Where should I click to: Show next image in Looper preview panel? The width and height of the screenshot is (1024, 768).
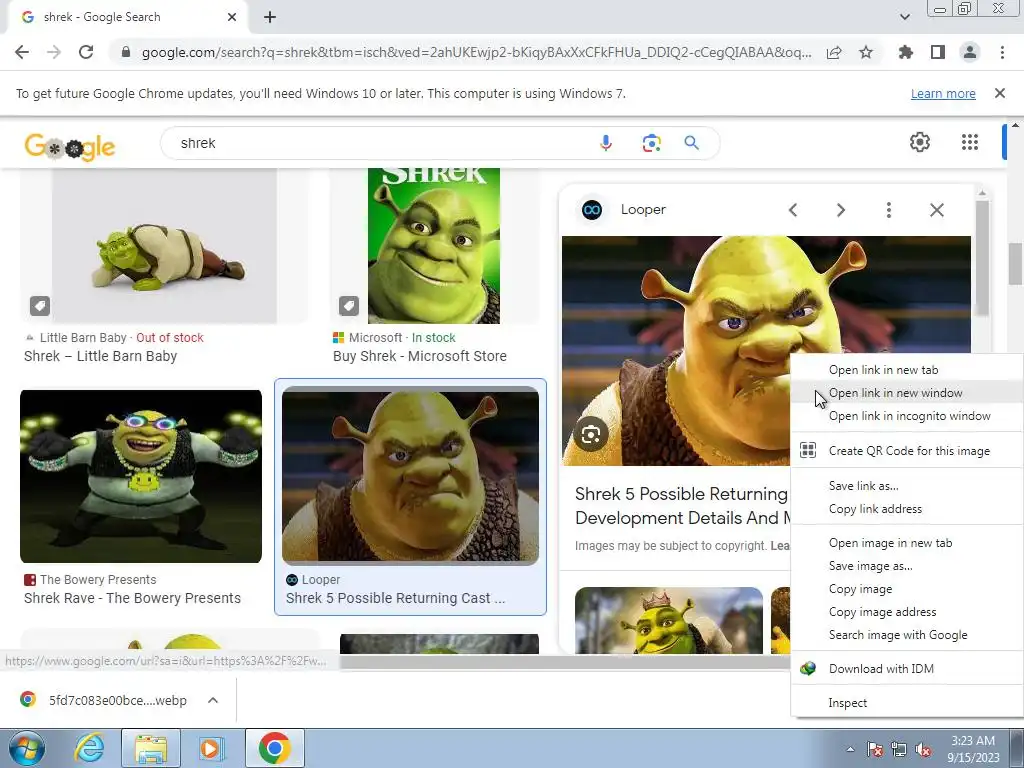[x=840, y=210]
